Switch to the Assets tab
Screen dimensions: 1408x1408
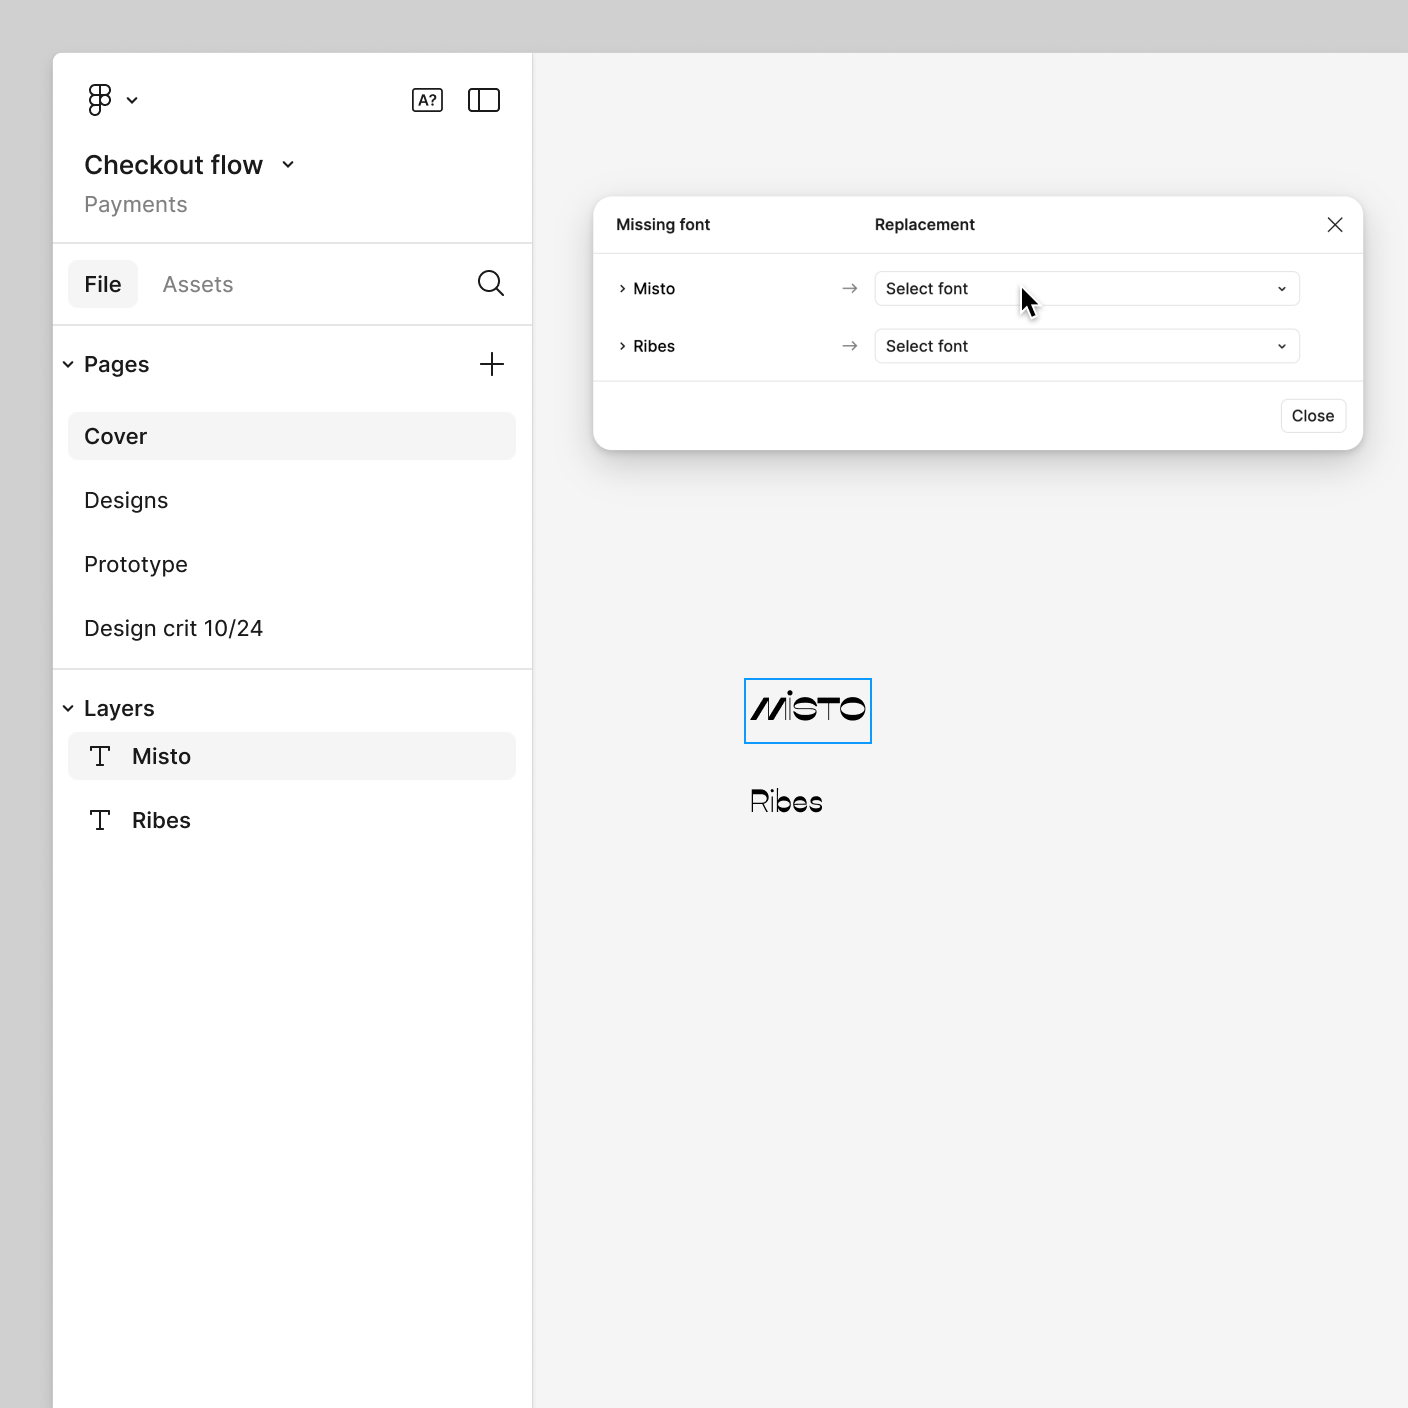[197, 284]
